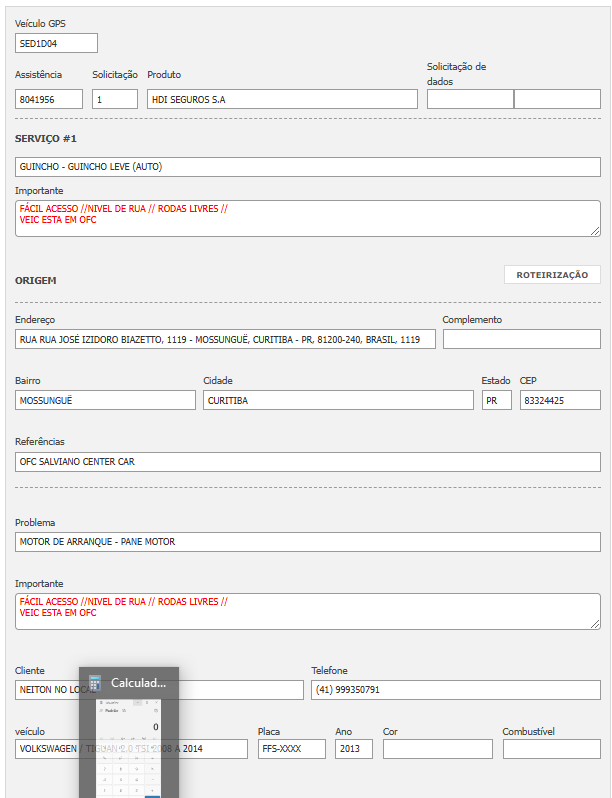Select the CEP field
This screenshot has width=612, height=798.
[x=560, y=400]
